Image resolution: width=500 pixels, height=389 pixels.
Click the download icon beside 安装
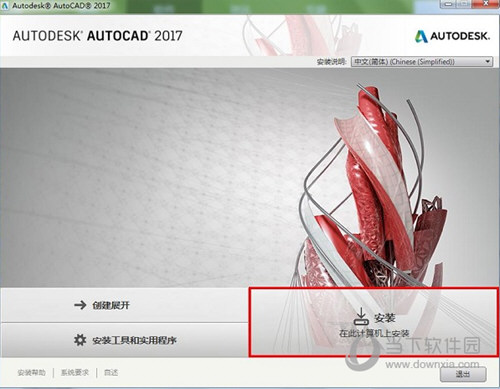click(361, 316)
